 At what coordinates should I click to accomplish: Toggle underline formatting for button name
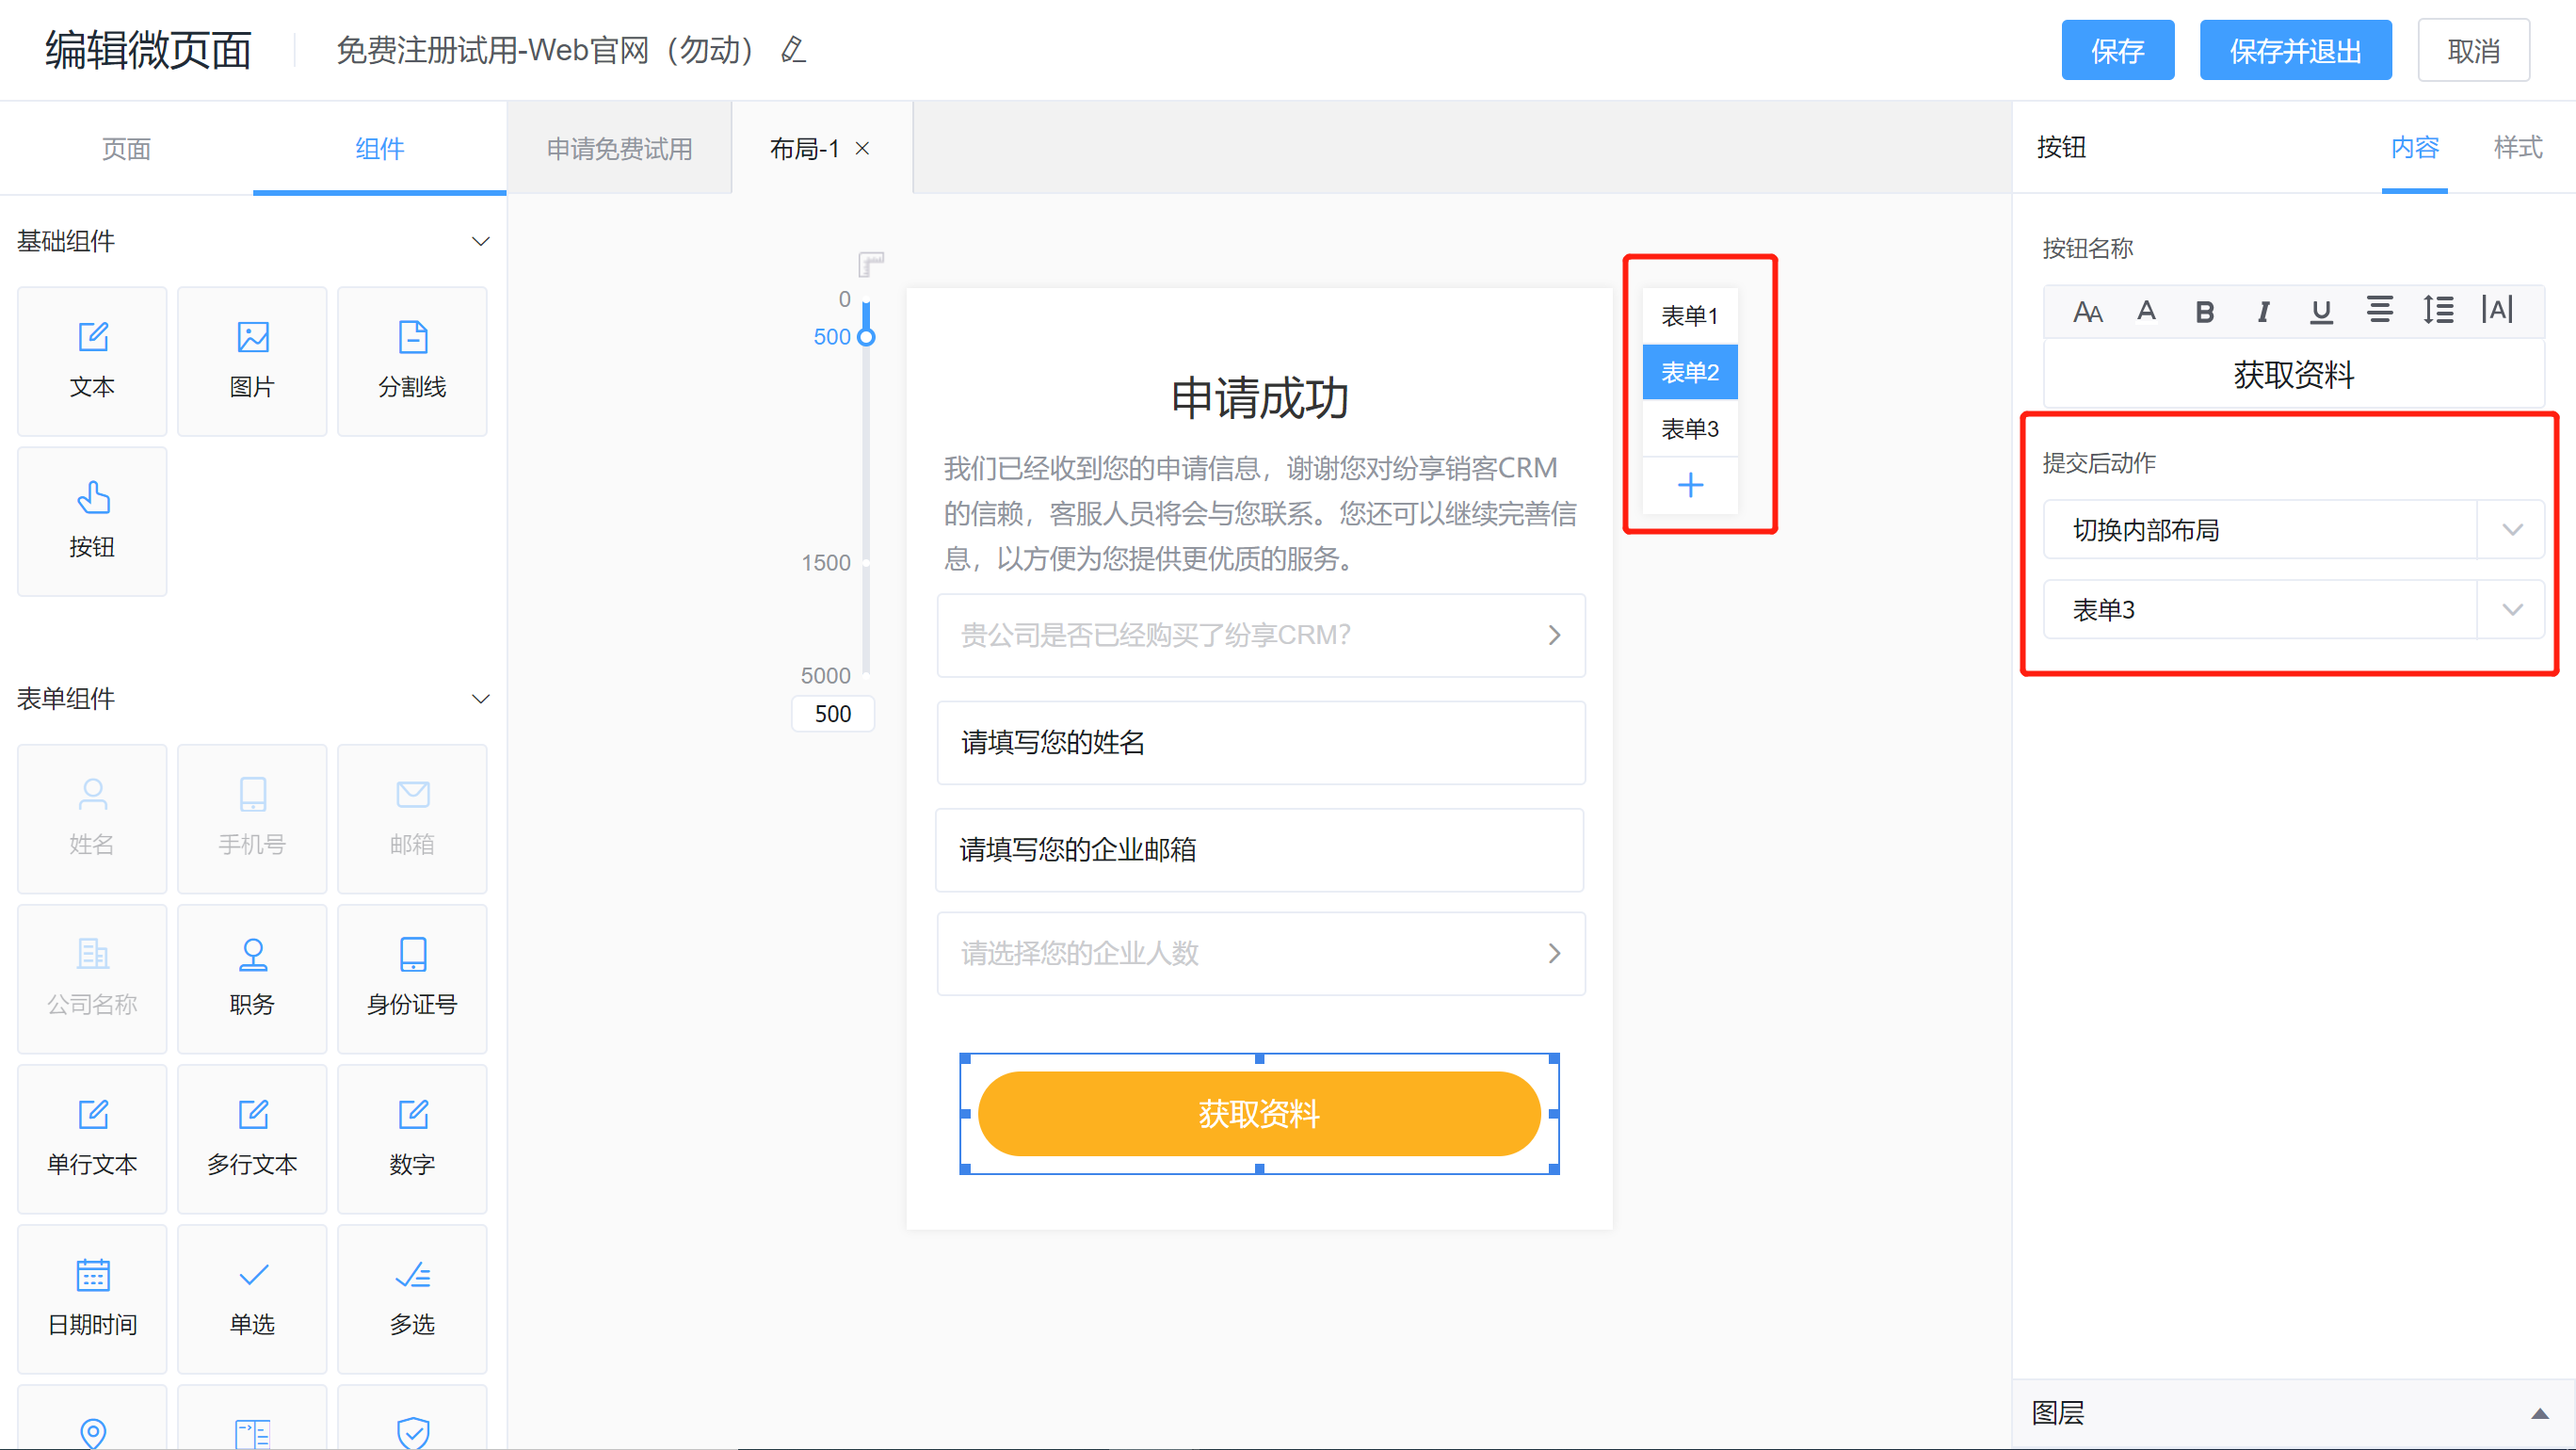[x=2321, y=312]
